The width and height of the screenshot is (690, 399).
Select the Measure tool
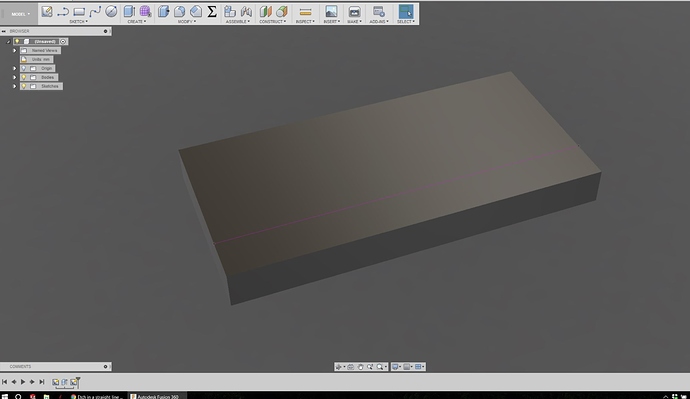pyautogui.click(x=305, y=12)
